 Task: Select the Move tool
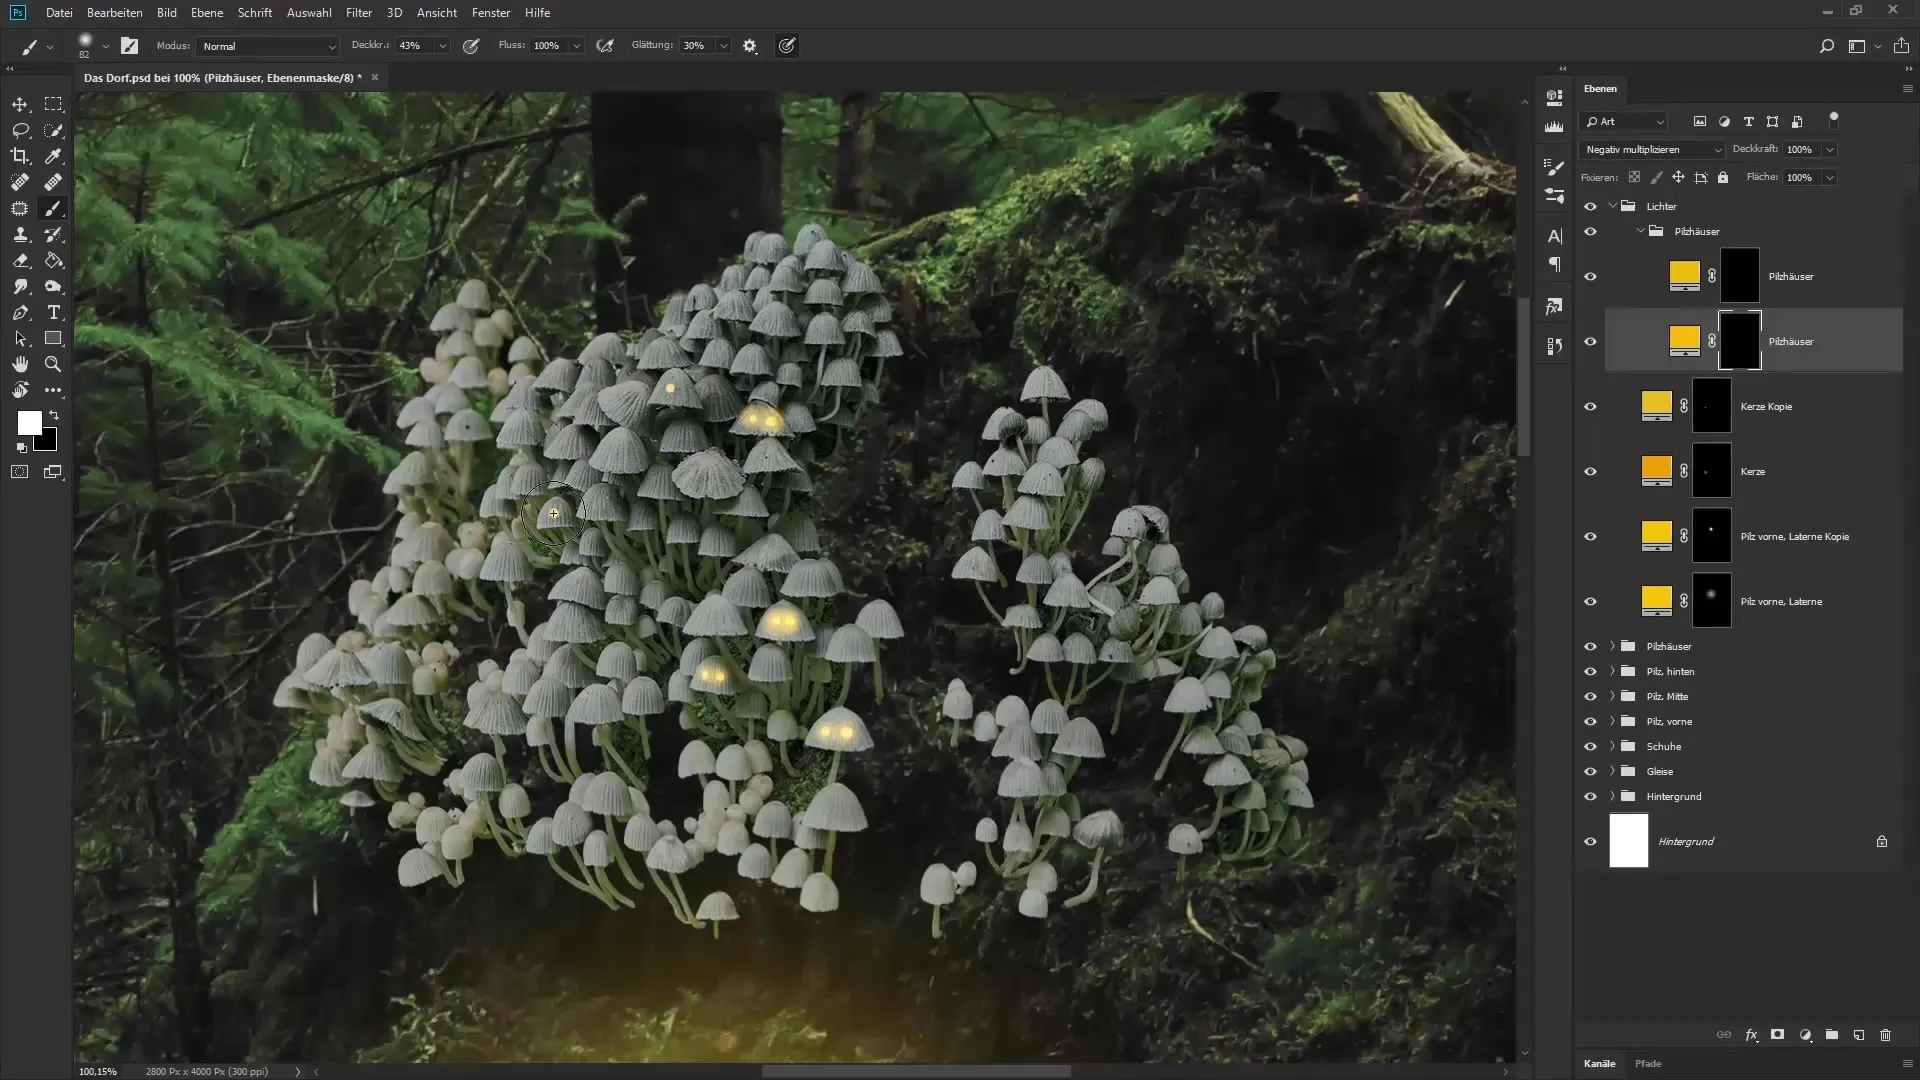click(20, 104)
